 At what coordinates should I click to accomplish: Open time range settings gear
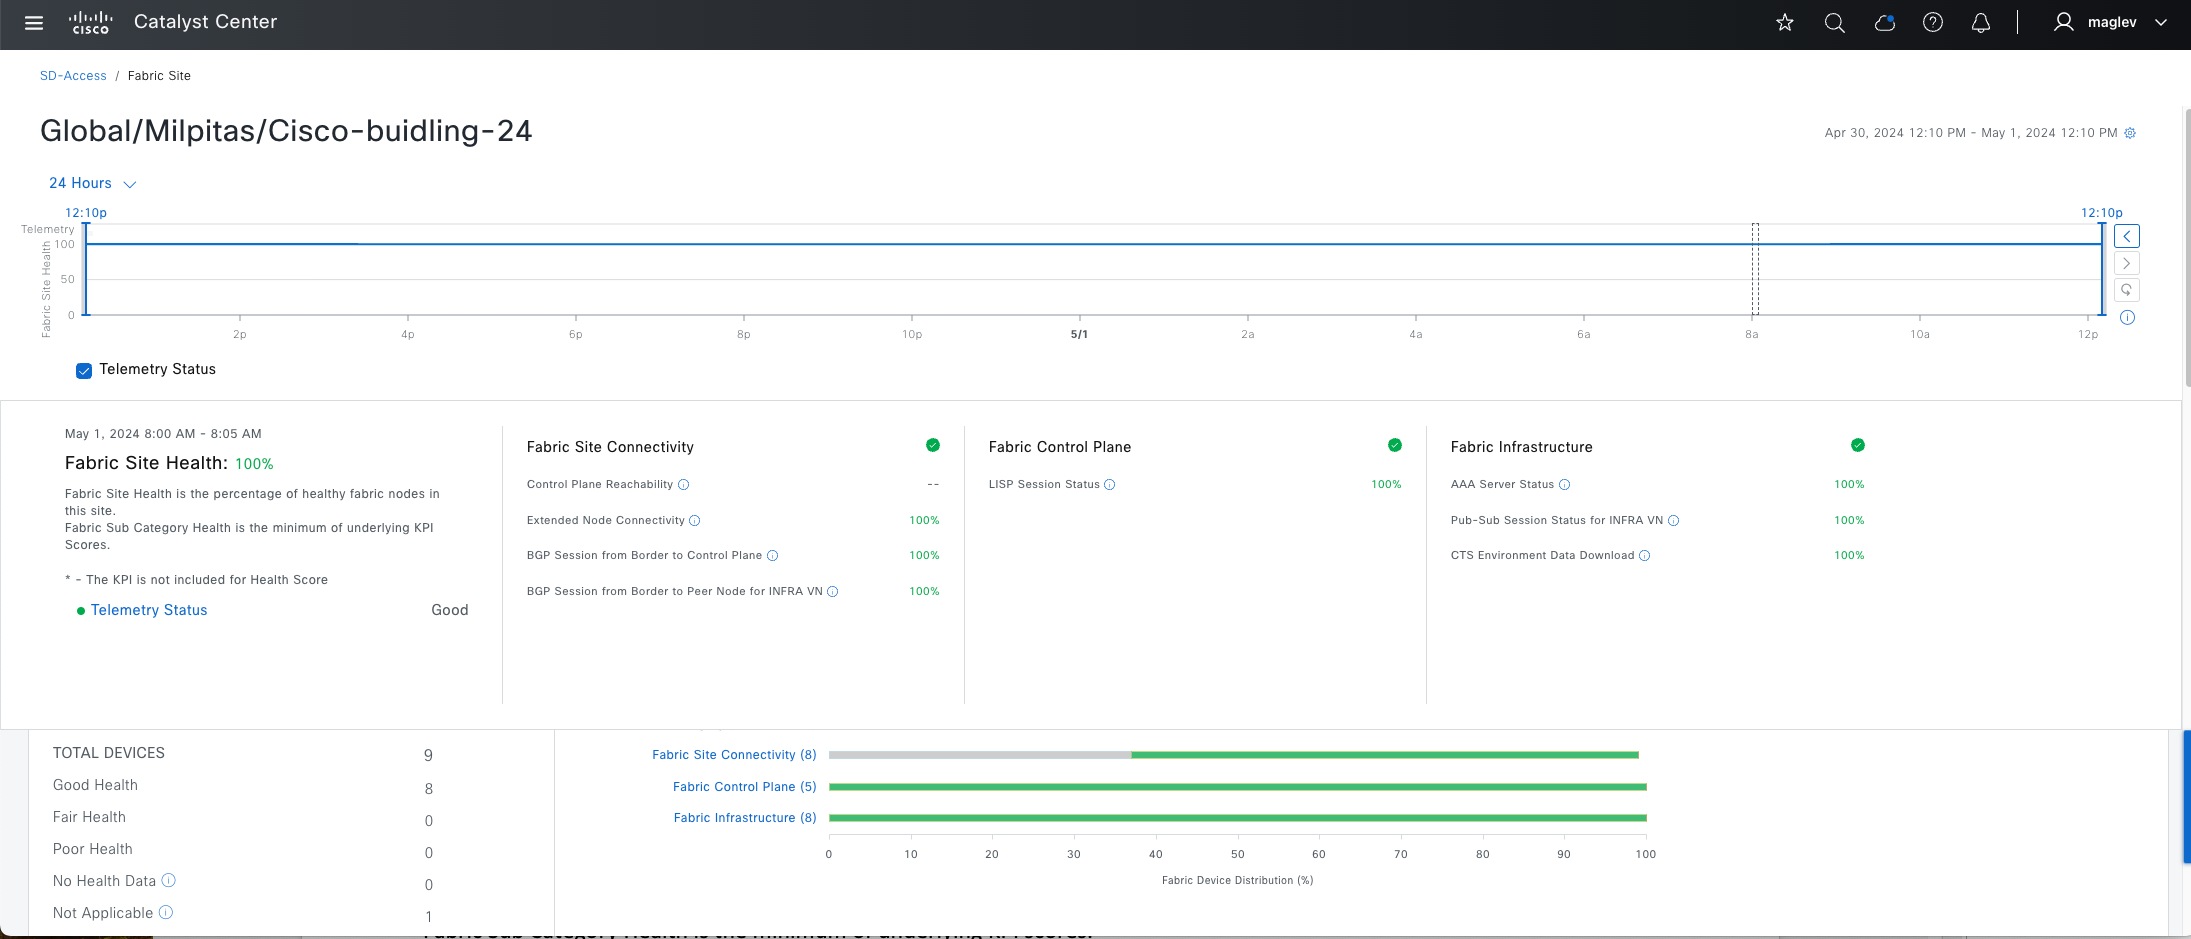(x=2130, y=133)
